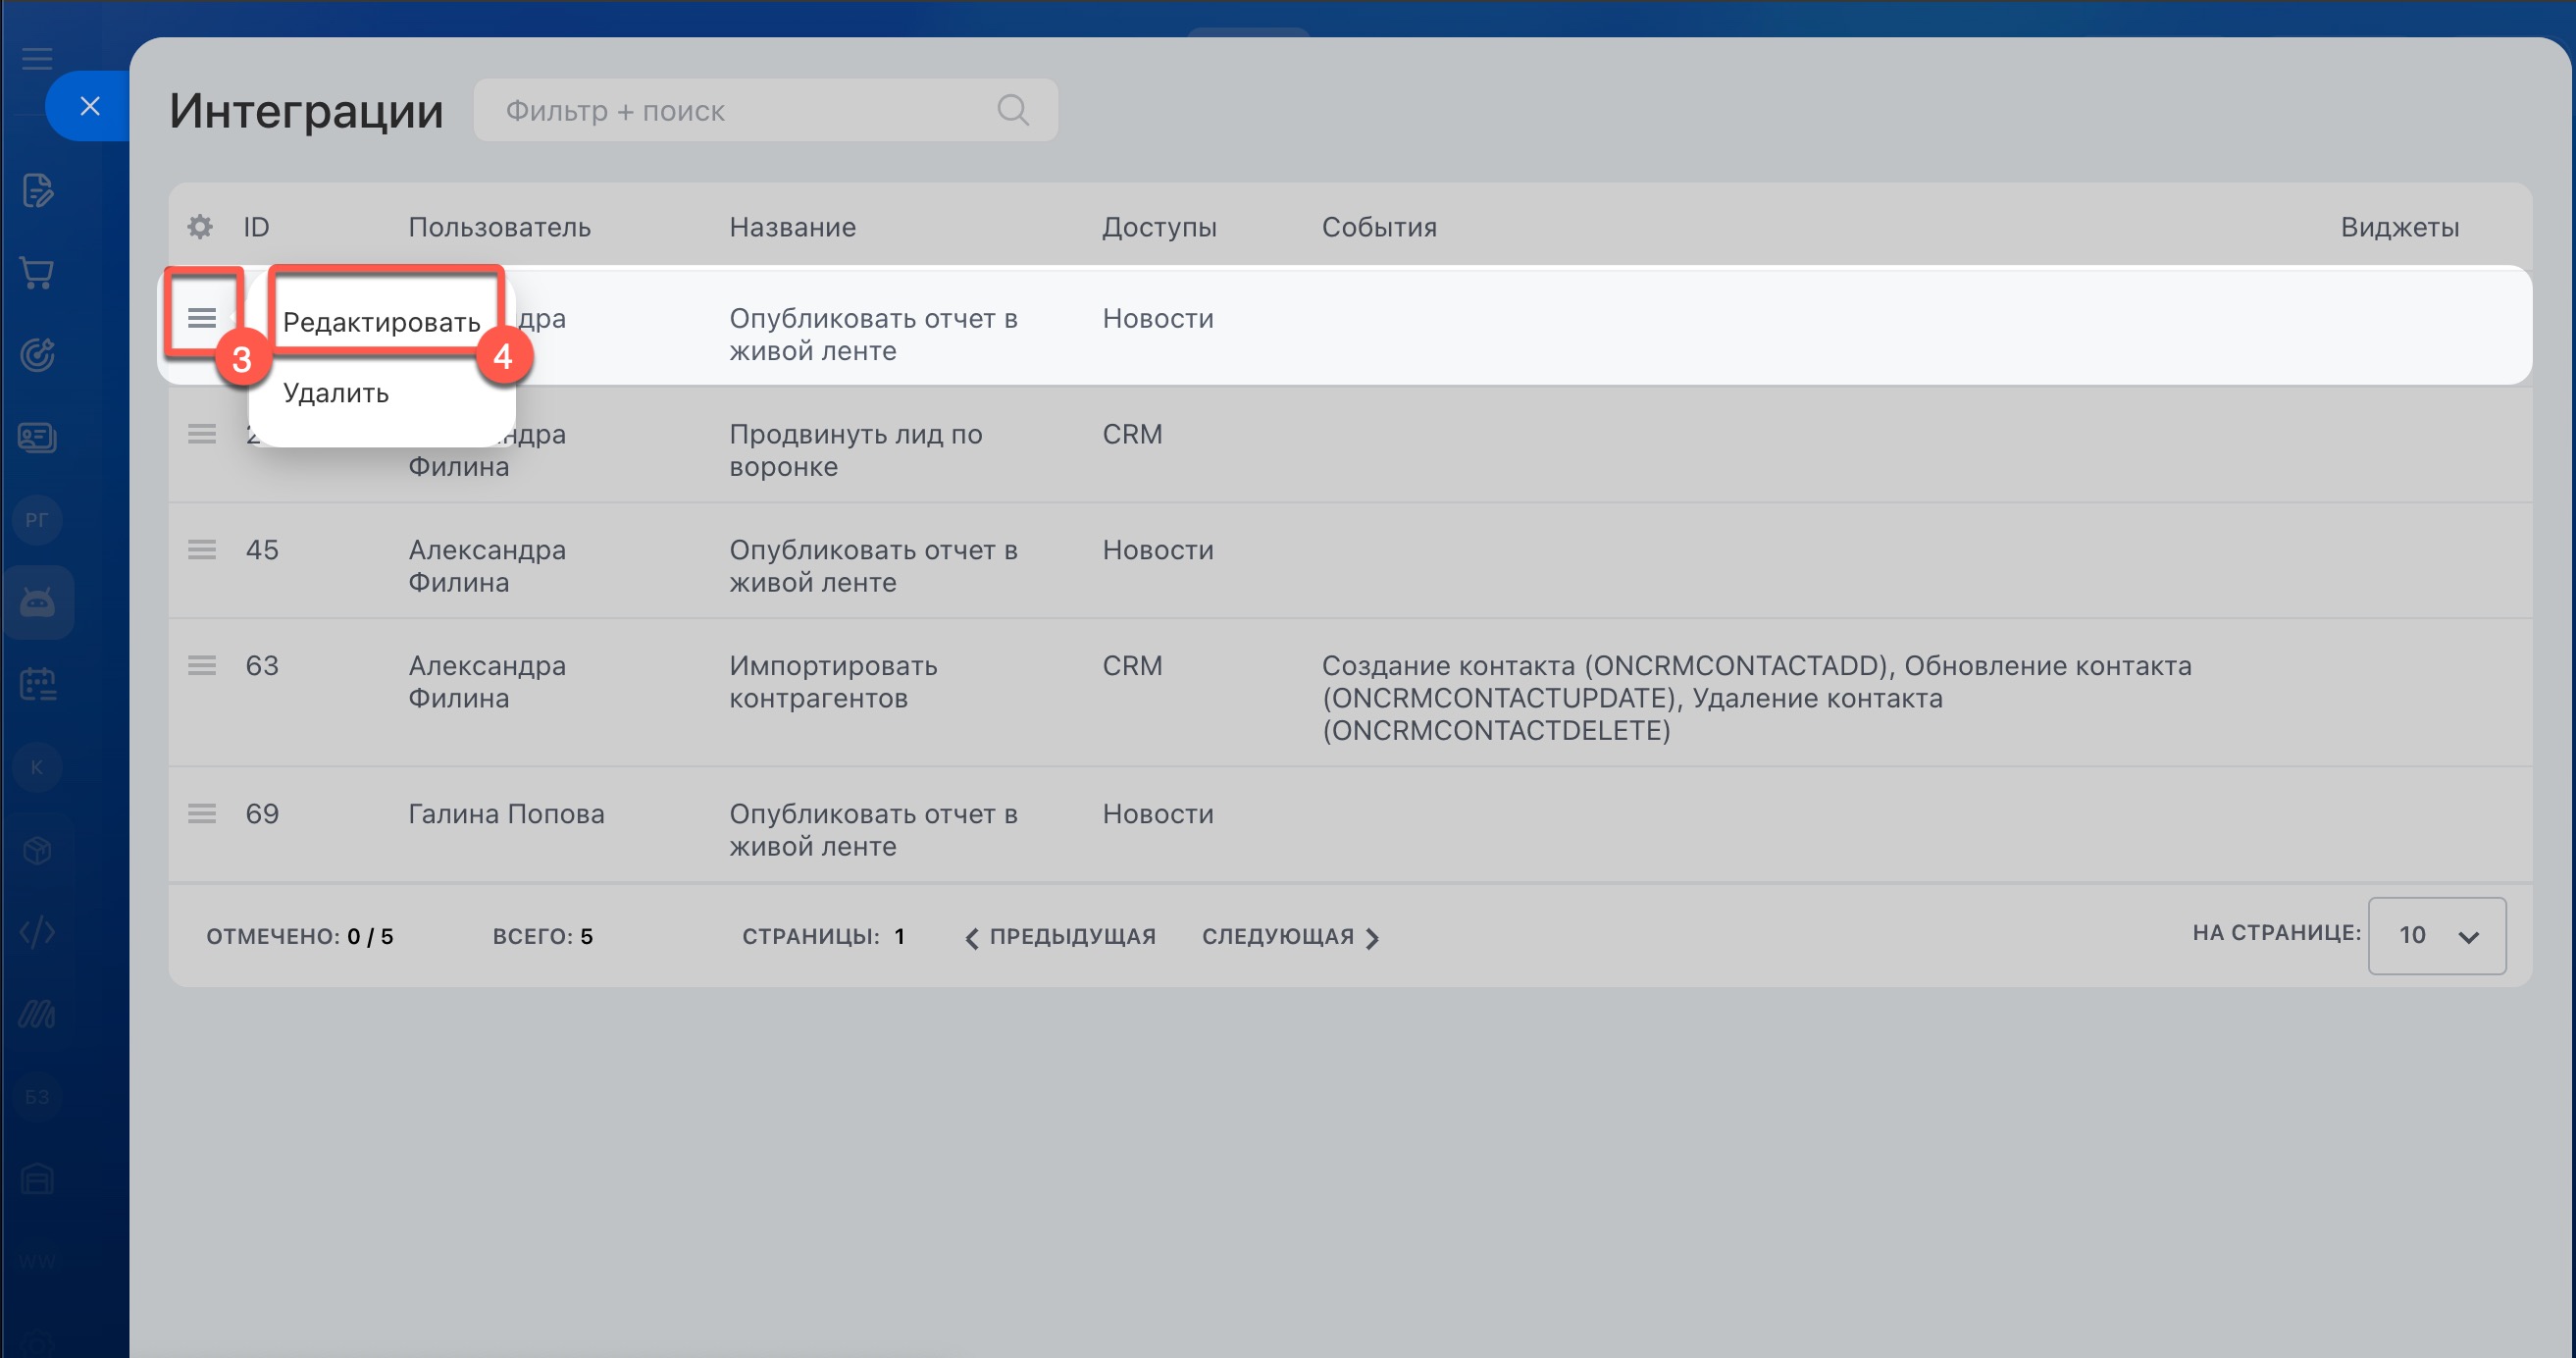Click Новости access in row 45
Screen dimensions: 2576x1358
point(1158,550)
